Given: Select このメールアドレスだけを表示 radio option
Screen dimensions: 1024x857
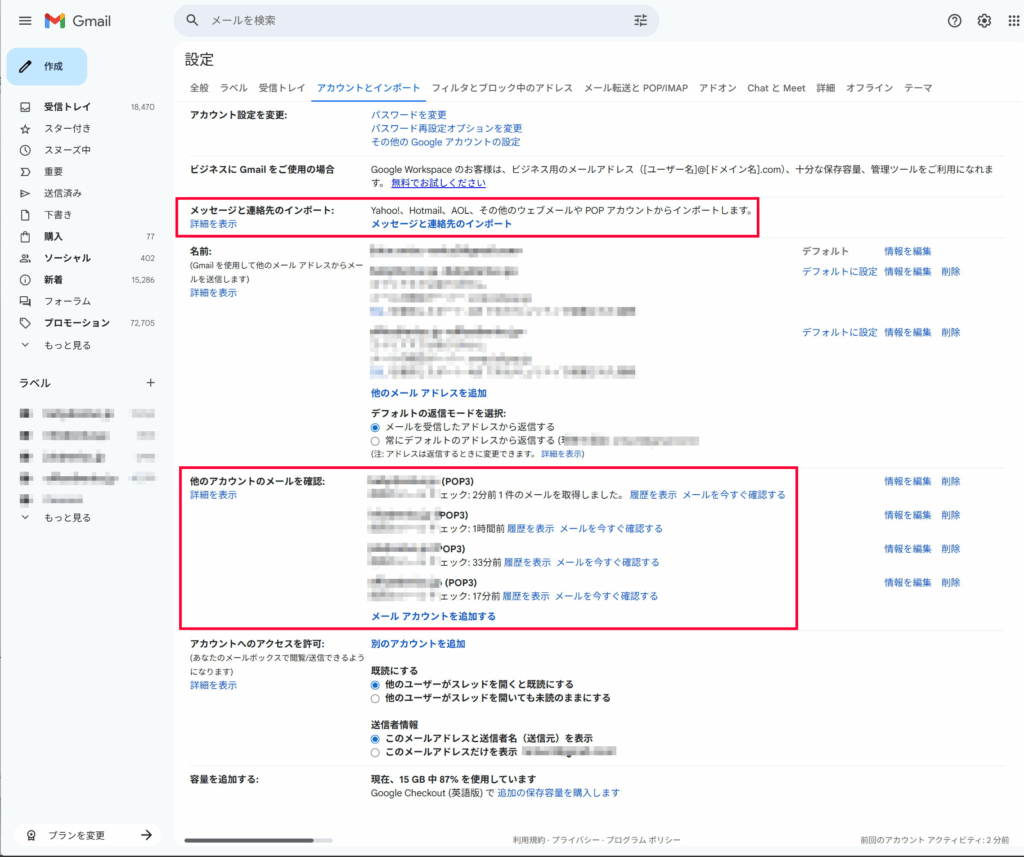Looking at the screenshot, I should 376,752.
